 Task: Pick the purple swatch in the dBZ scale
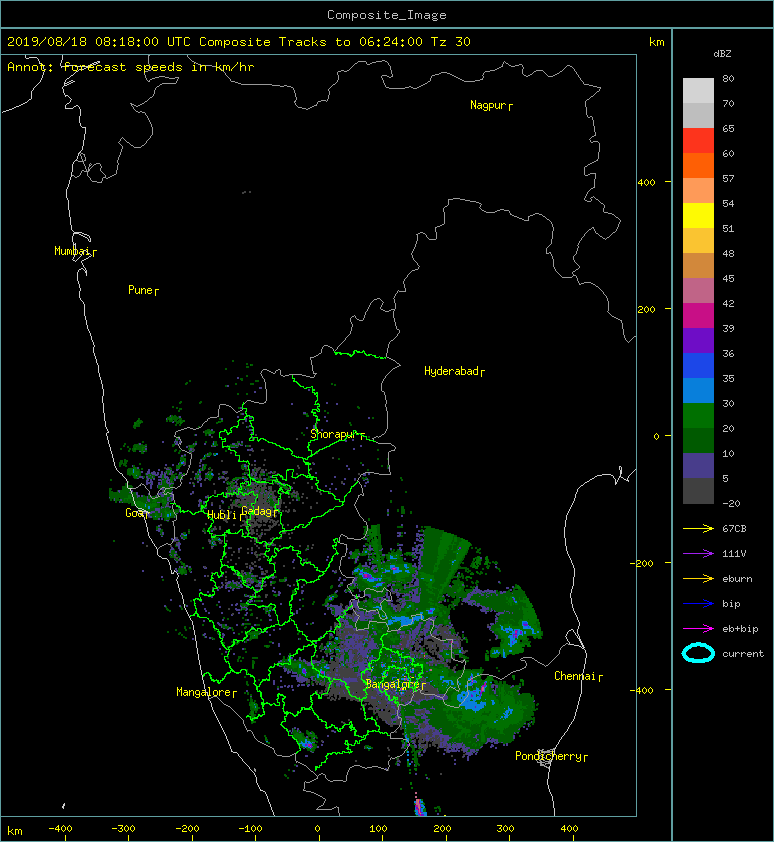click(698, 340)
